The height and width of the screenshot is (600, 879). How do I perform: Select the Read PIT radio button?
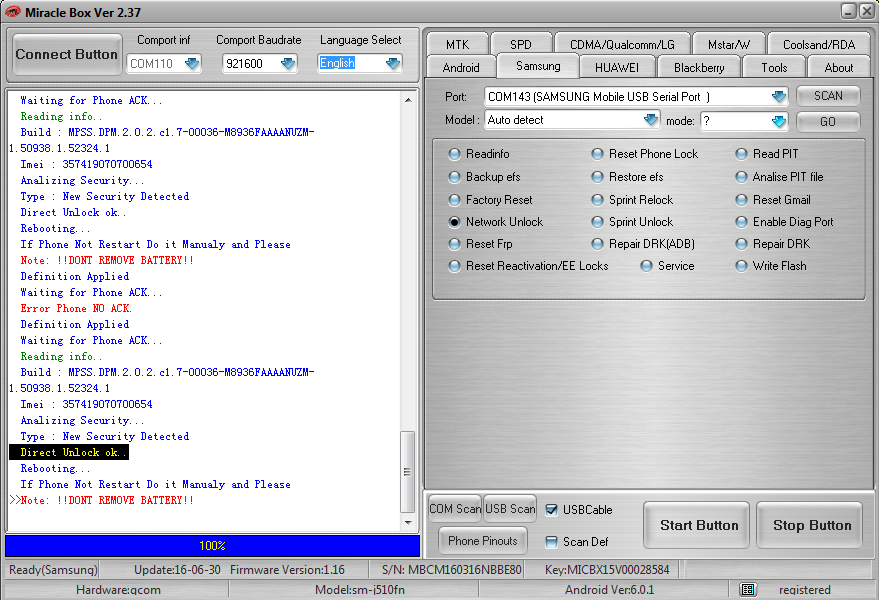click(742, 154)
